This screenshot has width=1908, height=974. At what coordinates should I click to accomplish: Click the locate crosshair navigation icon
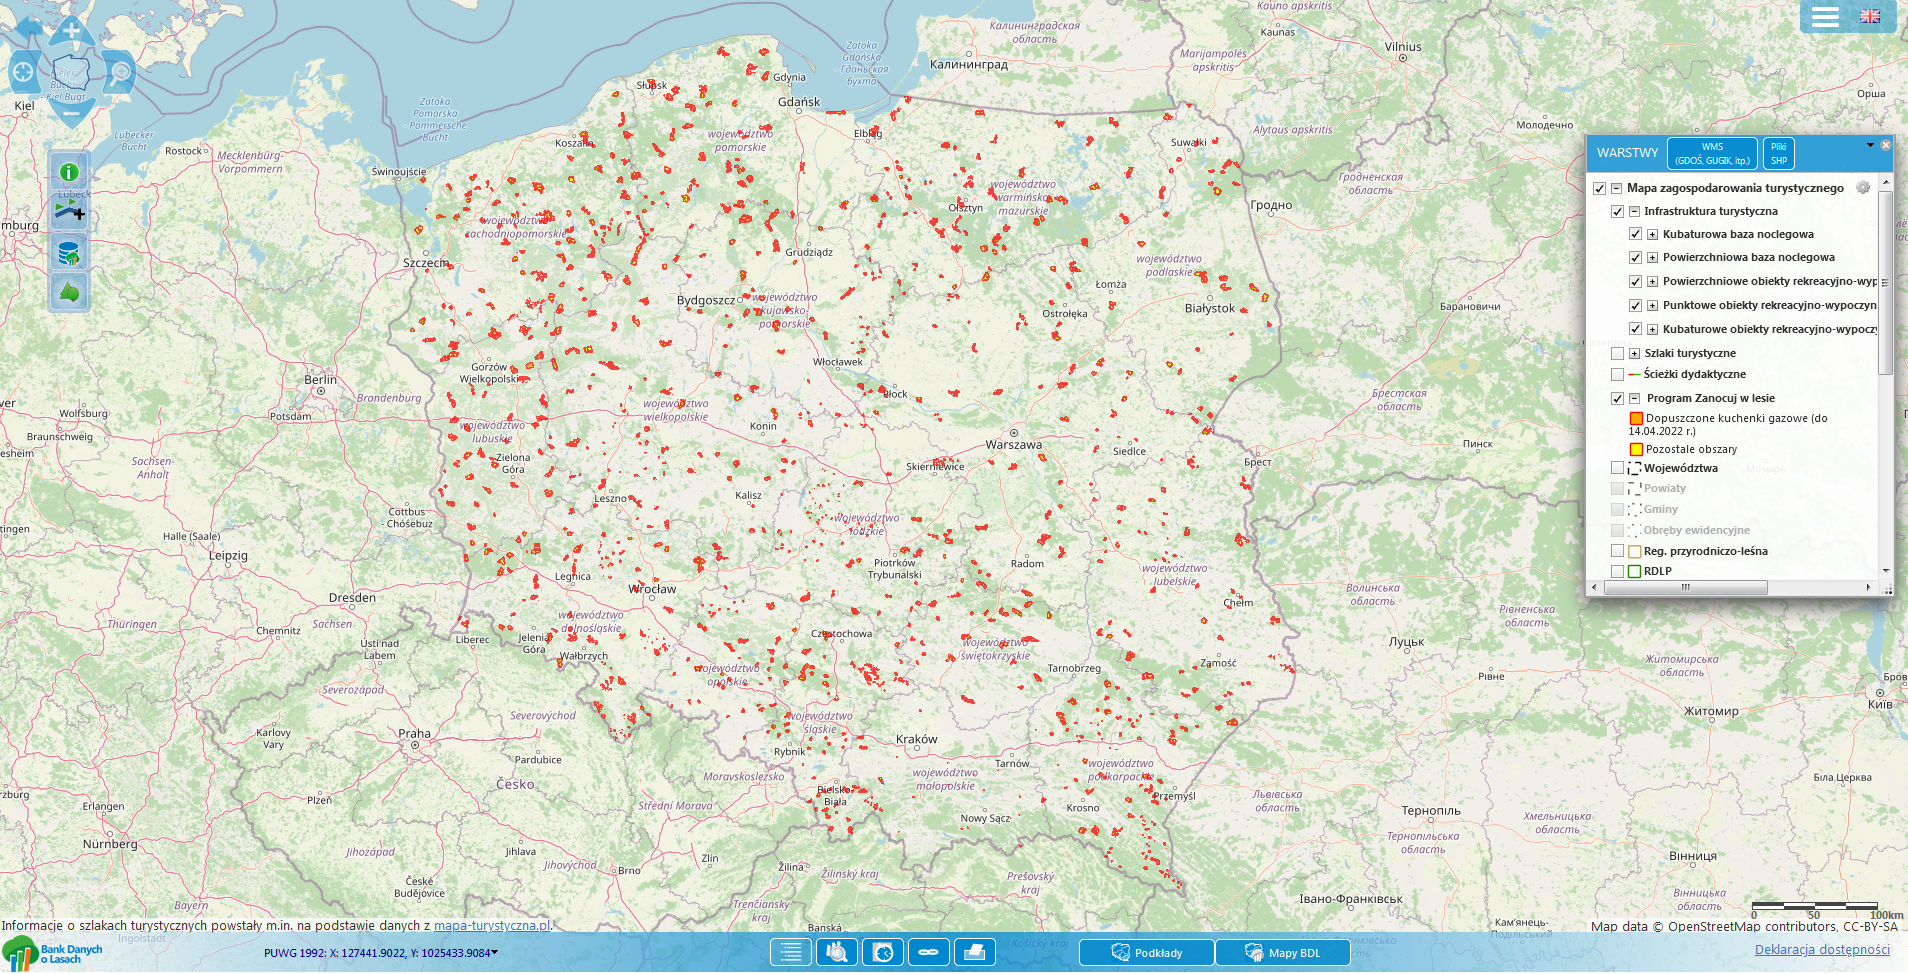[x=23, y=72]
